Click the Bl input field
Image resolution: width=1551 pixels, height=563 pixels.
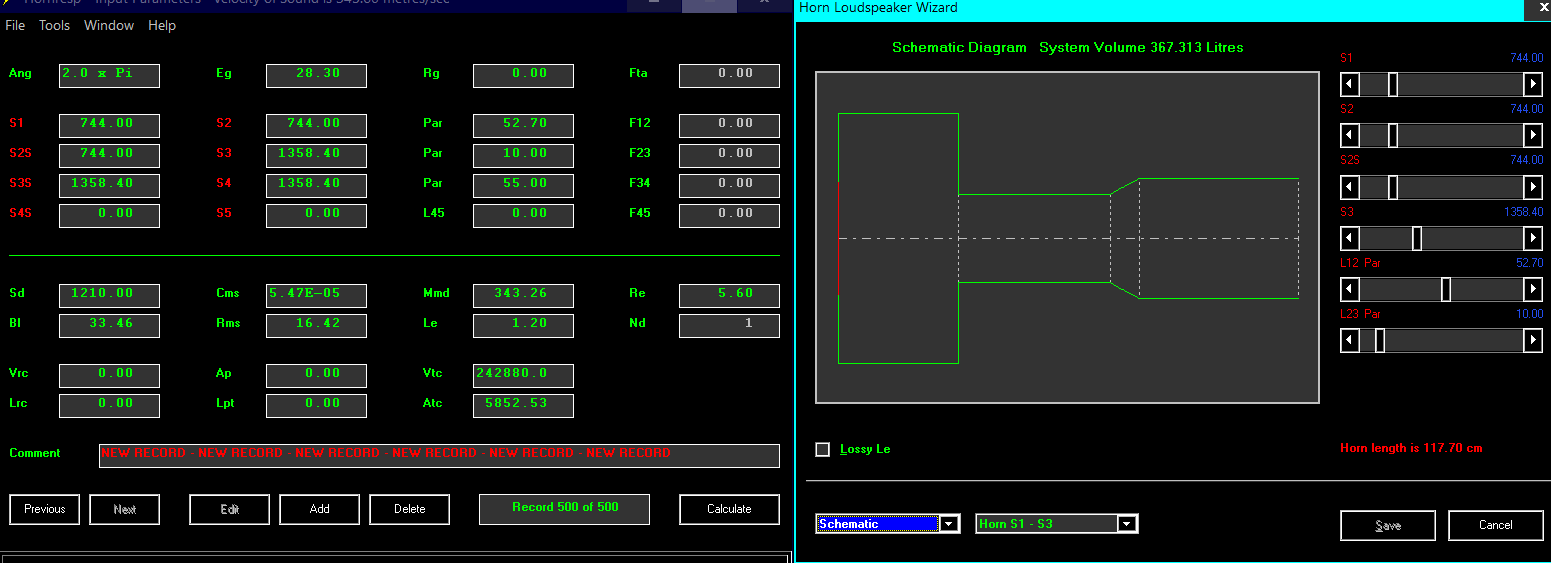(109, 325)
